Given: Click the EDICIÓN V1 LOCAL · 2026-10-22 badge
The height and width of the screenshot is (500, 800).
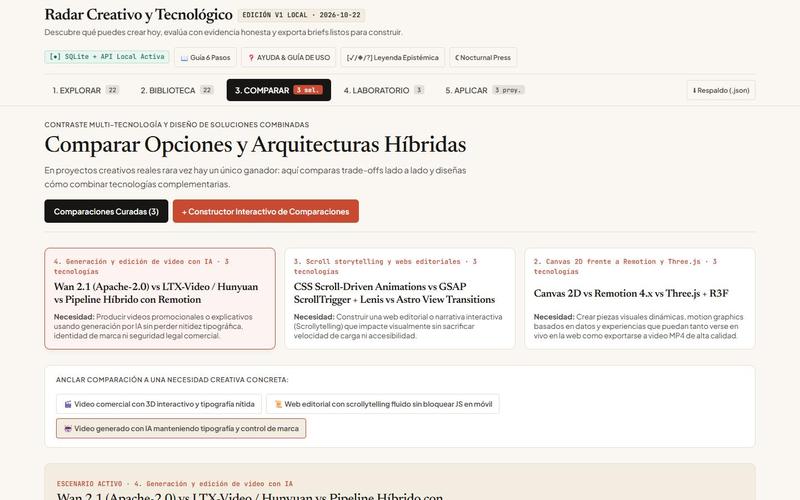Looking at the screenshot, I should 301,15.
